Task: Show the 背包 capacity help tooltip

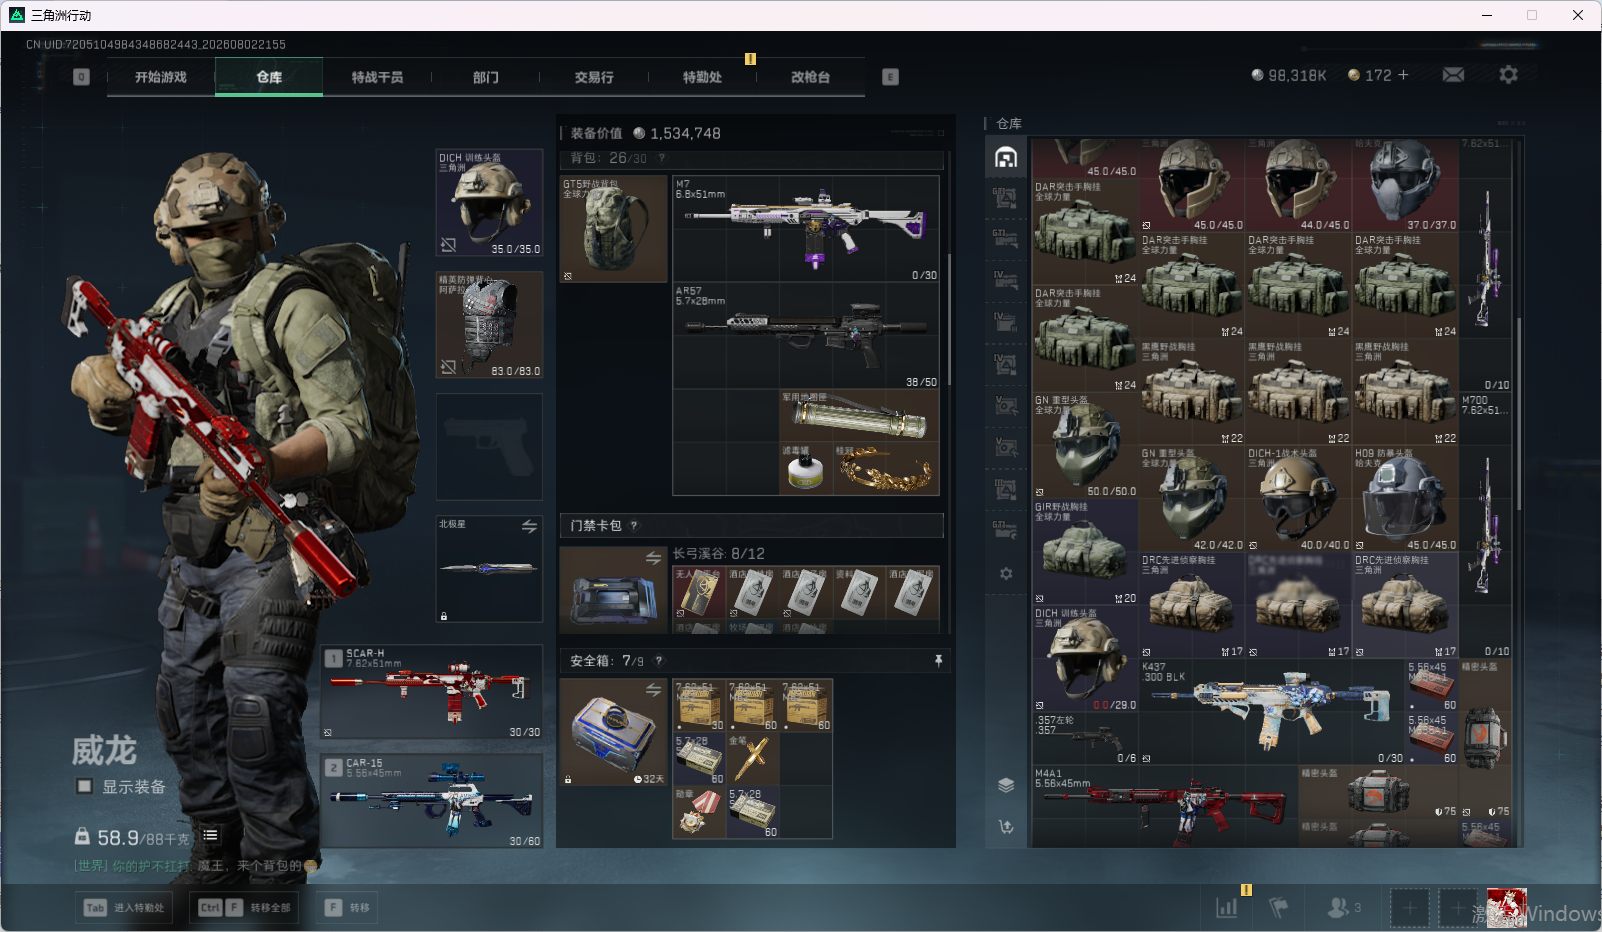Action: click(x=662, y=158)
